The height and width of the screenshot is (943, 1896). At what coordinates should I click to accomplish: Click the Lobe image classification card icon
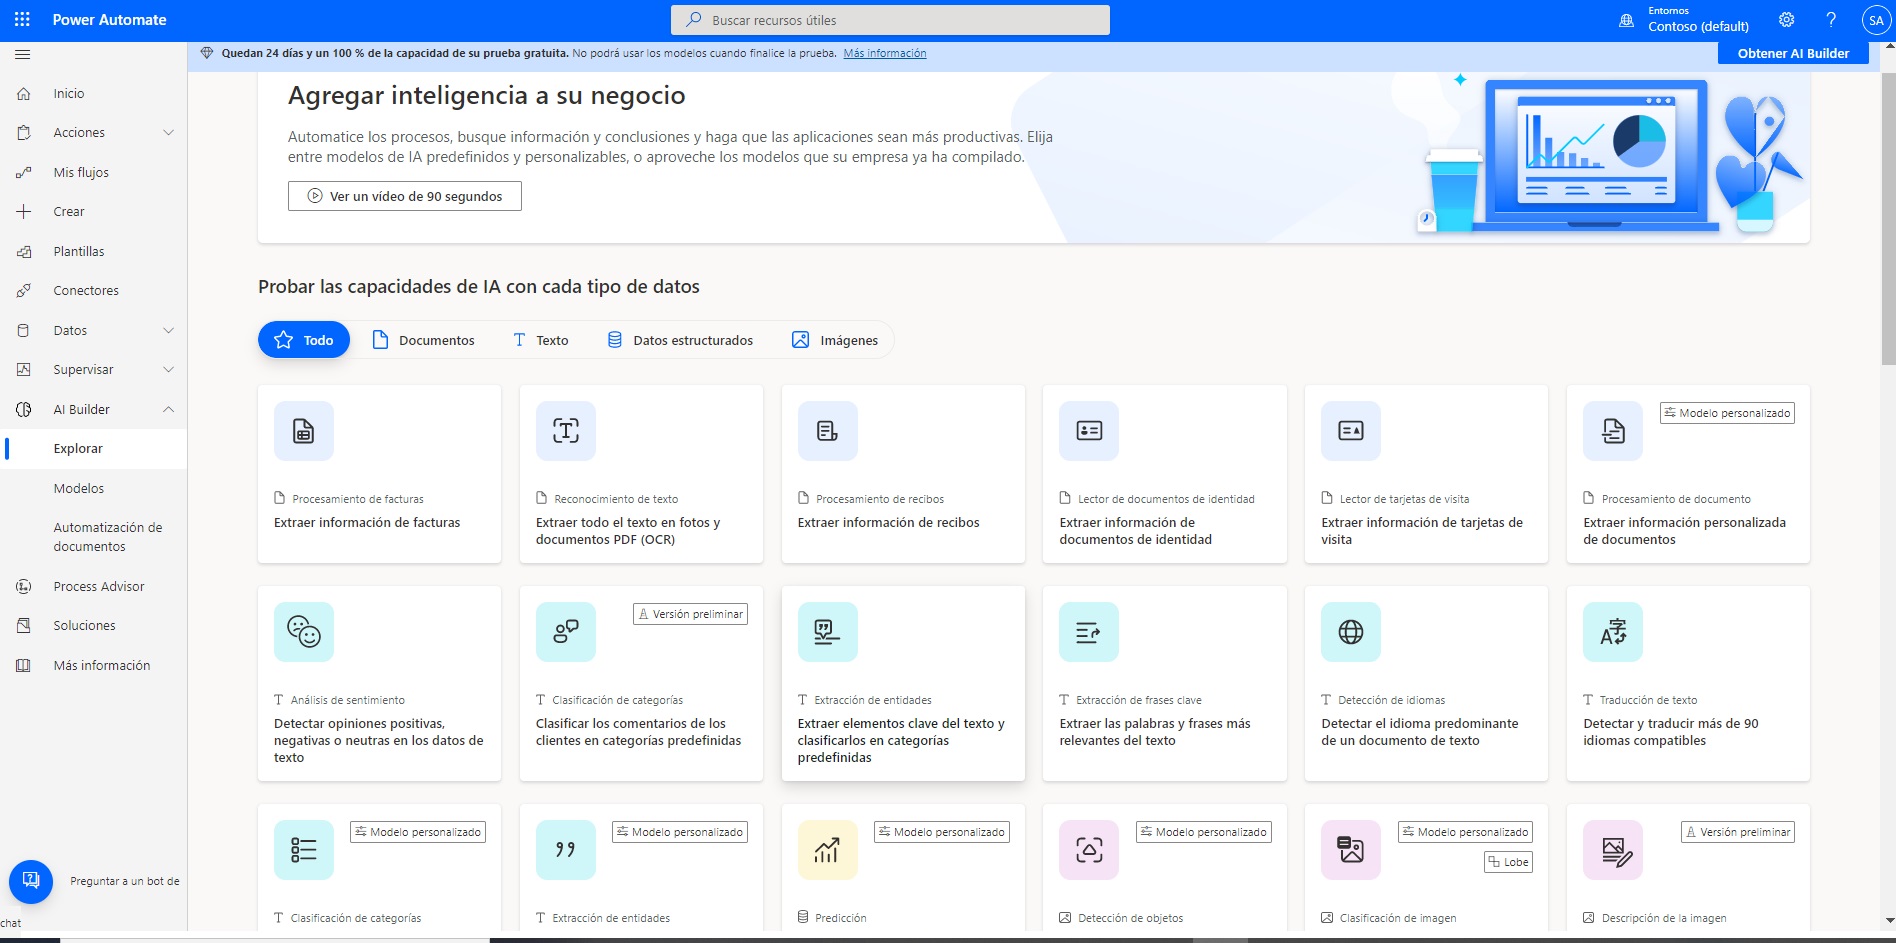pyautogui.click(x=1351, y=850)
